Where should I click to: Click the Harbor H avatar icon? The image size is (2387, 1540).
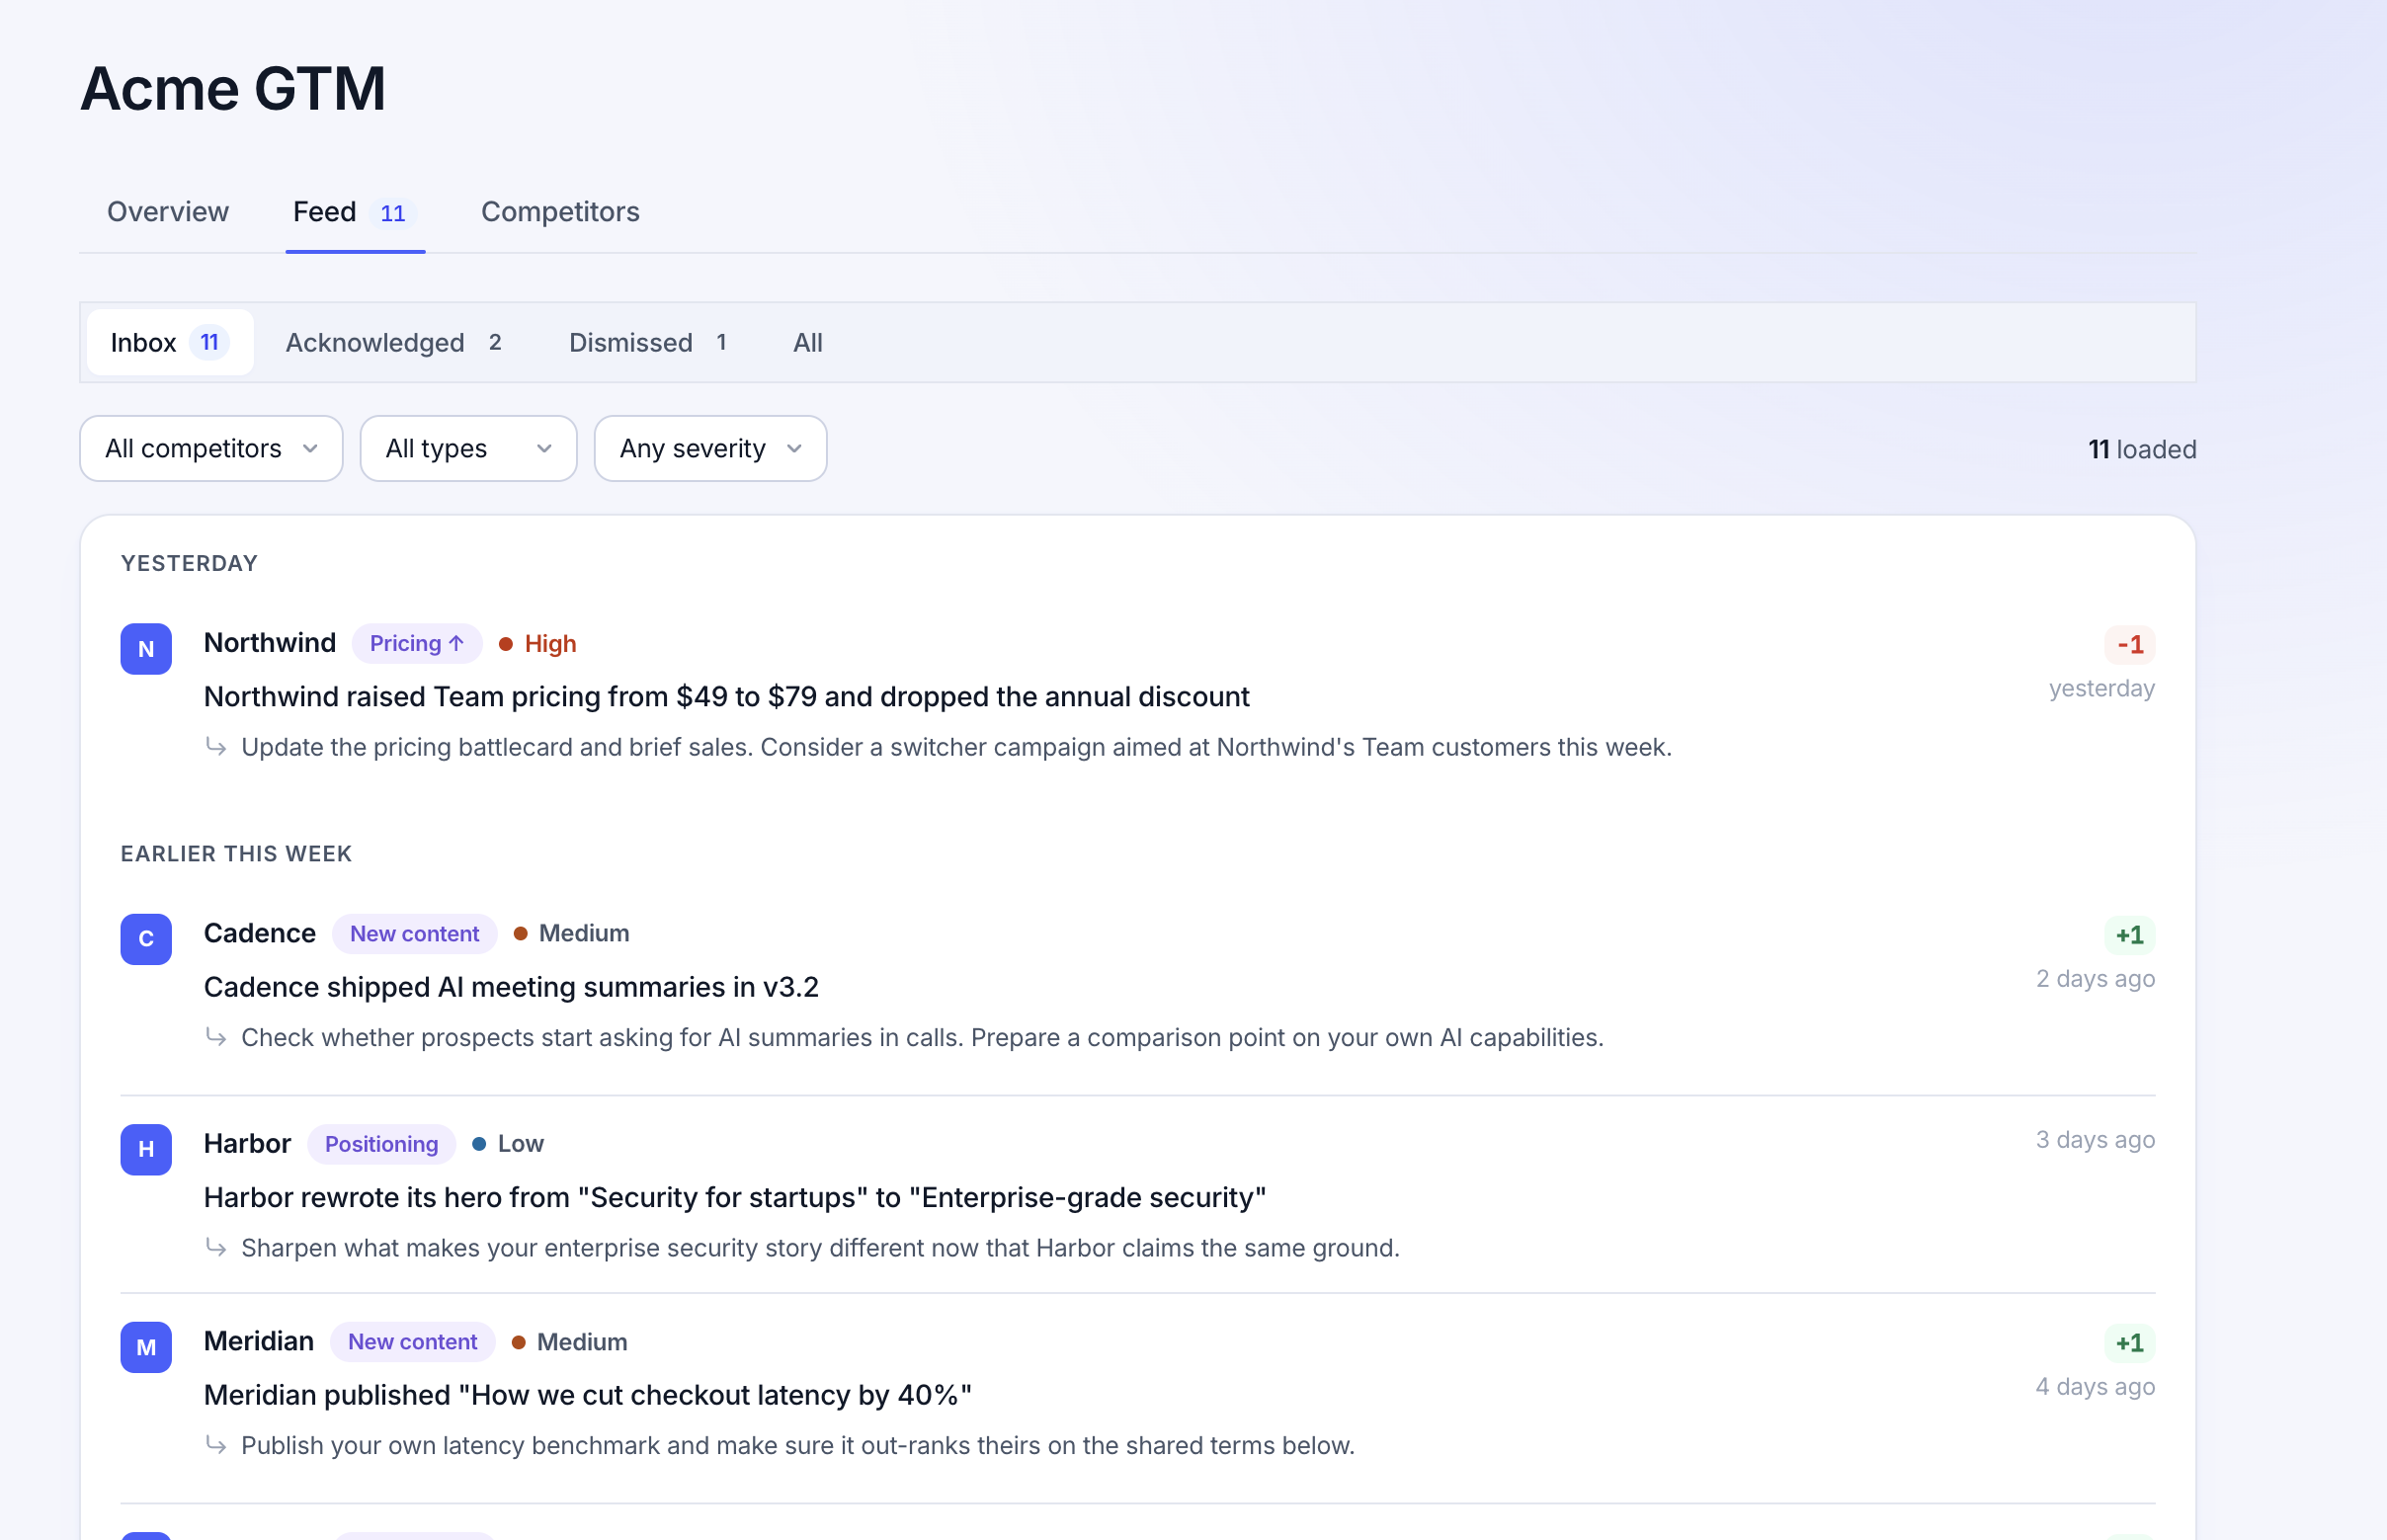click(146, 1149)
